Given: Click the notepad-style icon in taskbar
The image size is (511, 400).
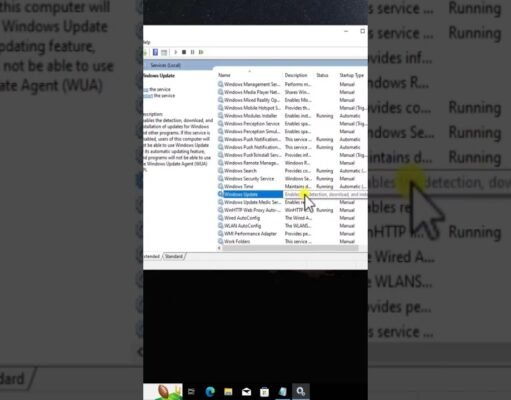Looking at the screenshot, I should point(283,392).
